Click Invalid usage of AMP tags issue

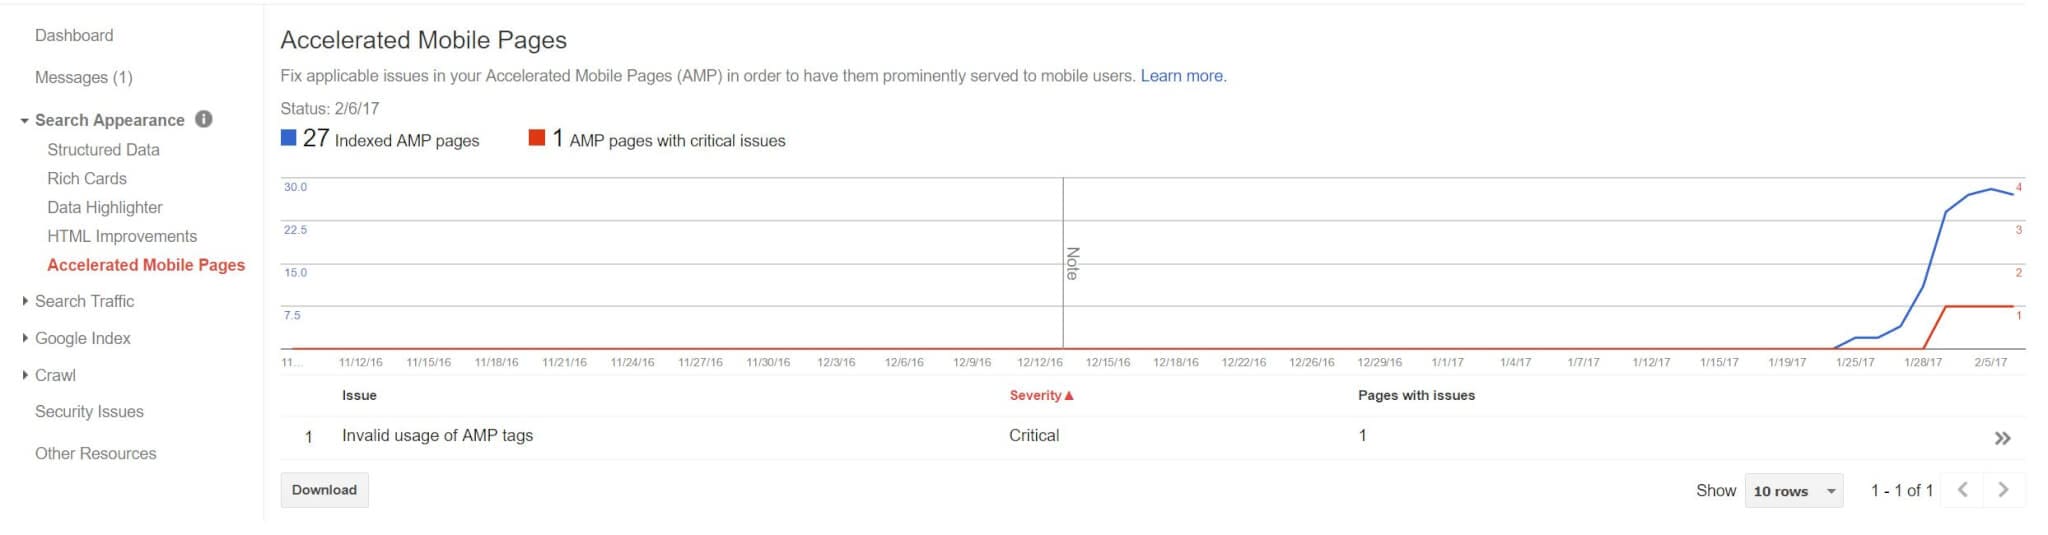[x=437, y=435]
